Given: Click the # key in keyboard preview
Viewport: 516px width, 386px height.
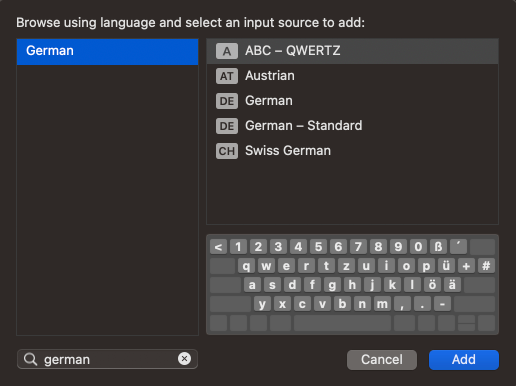Looking at the screenshot, I should click(x=486, y=266).
